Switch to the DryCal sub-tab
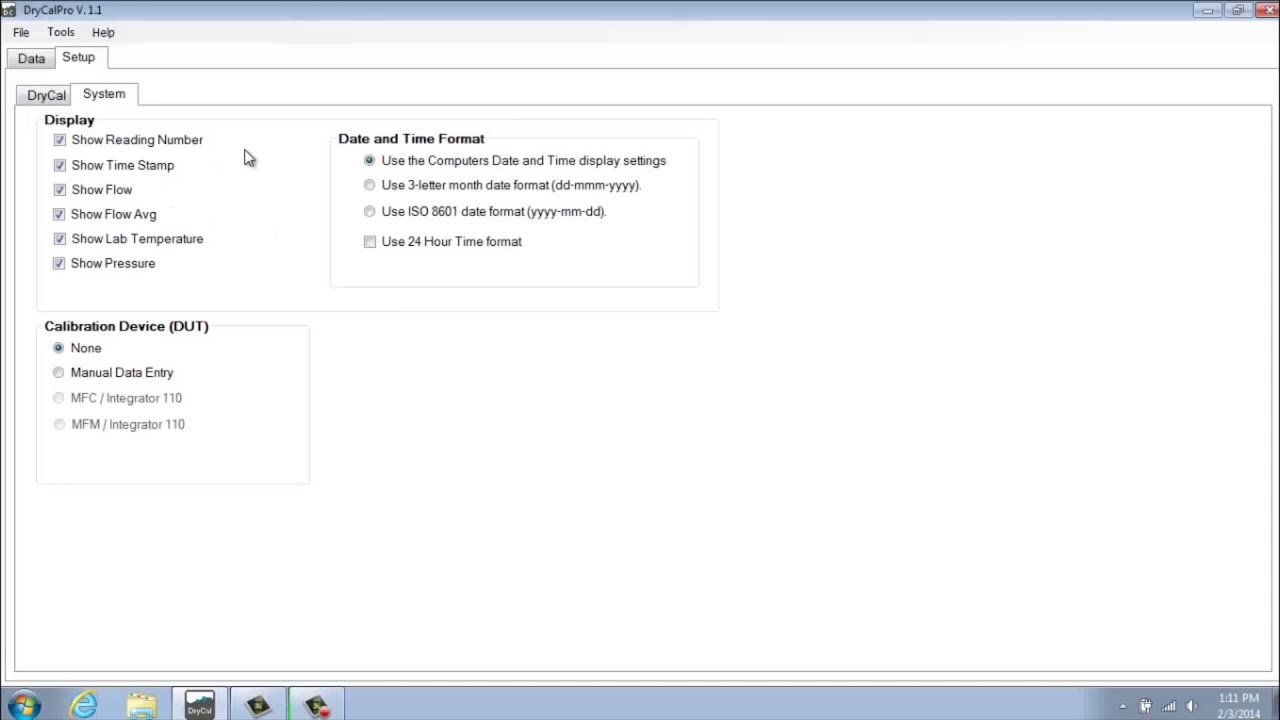1280x720 pixels. 46,95
